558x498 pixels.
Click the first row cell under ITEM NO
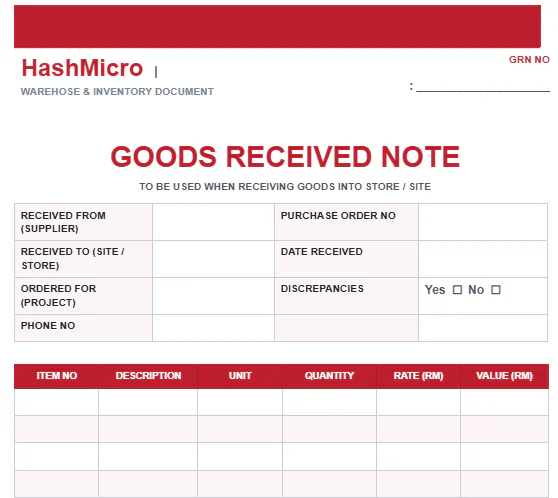(x=57, y=402)
